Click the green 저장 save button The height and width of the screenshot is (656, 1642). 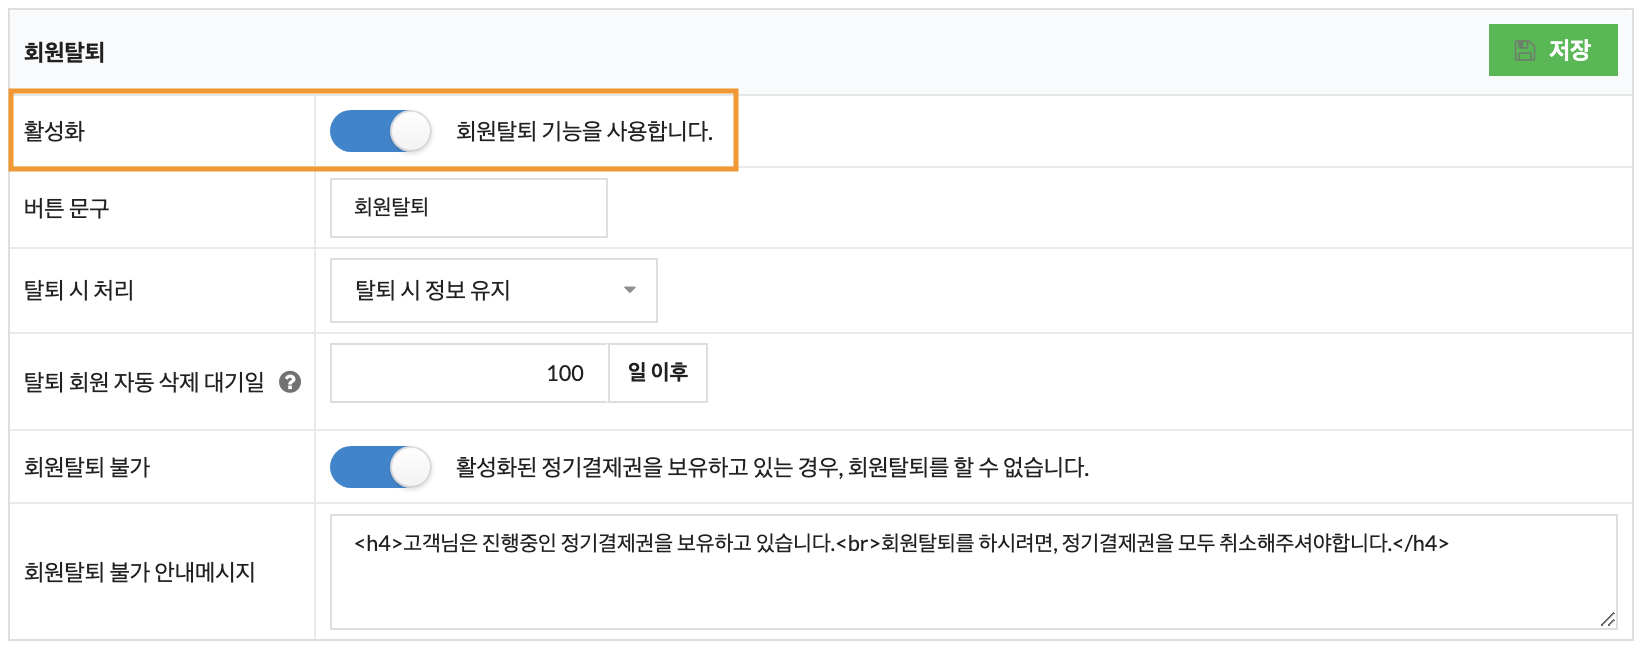[1552, 50]
